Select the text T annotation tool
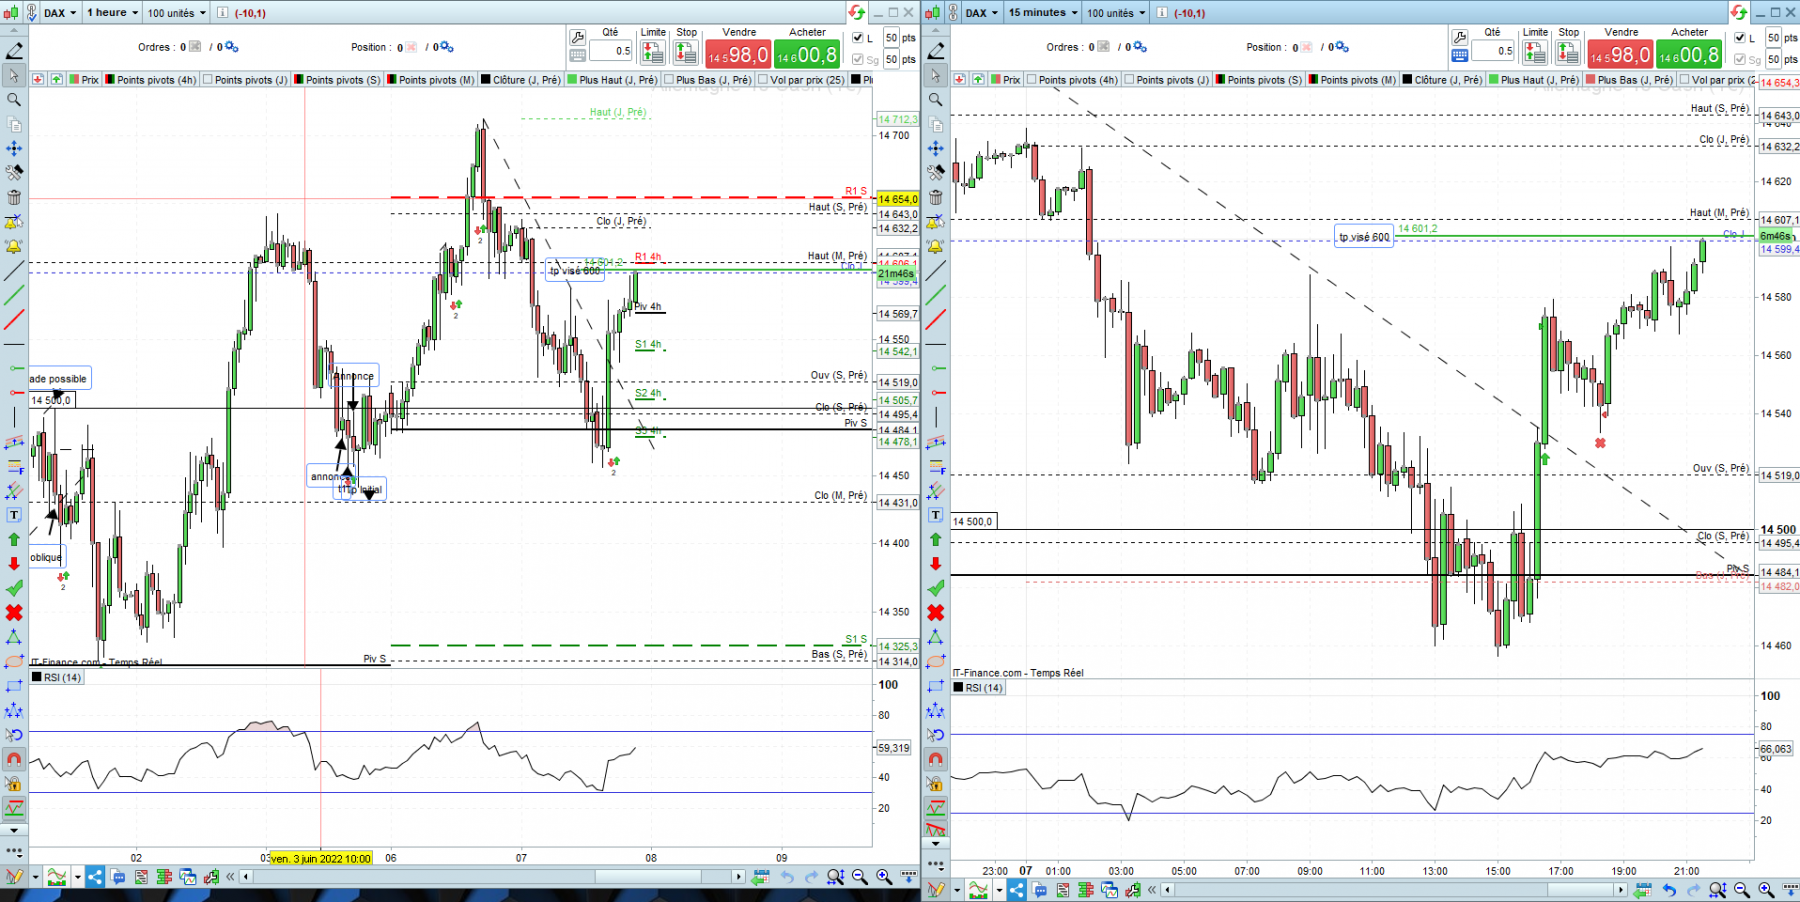 14,515
